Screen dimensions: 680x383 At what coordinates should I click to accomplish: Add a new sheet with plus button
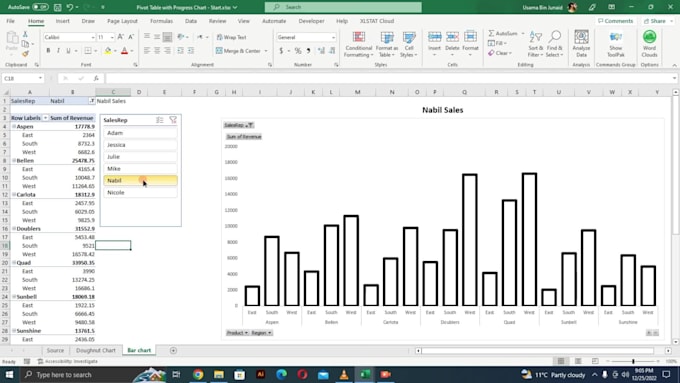pos(173,350)
